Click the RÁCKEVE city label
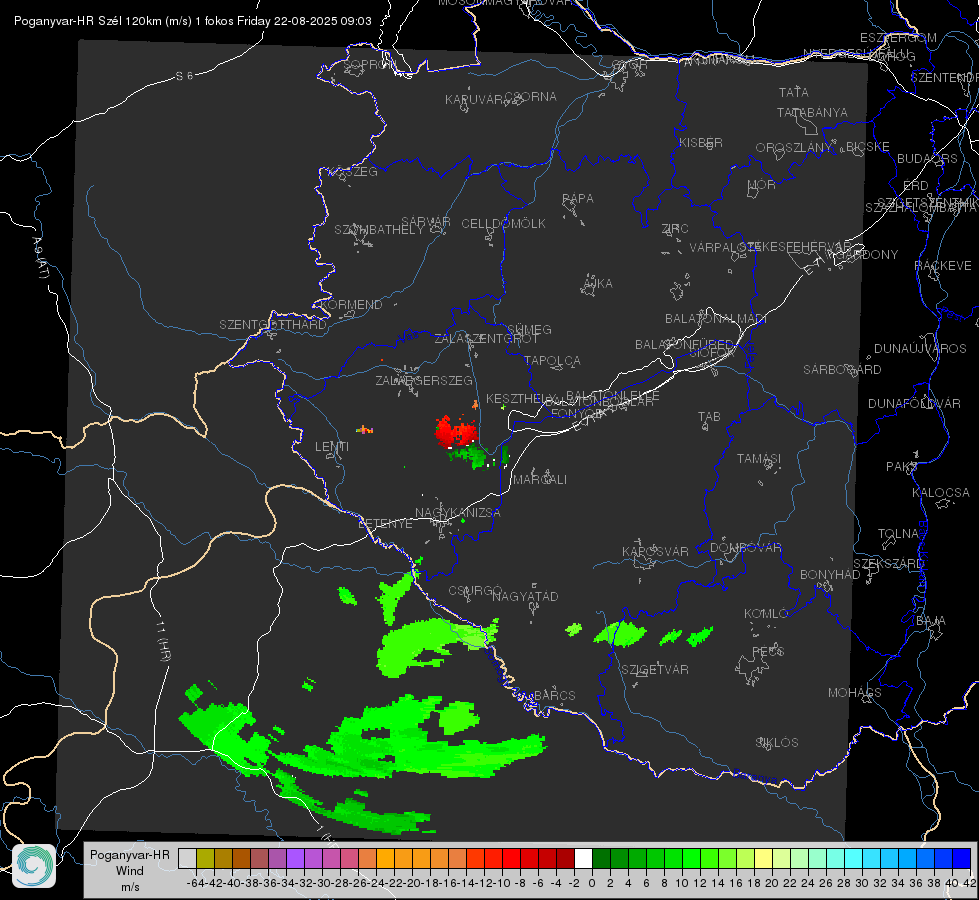 pyautogui.click(x=943, y=266)
